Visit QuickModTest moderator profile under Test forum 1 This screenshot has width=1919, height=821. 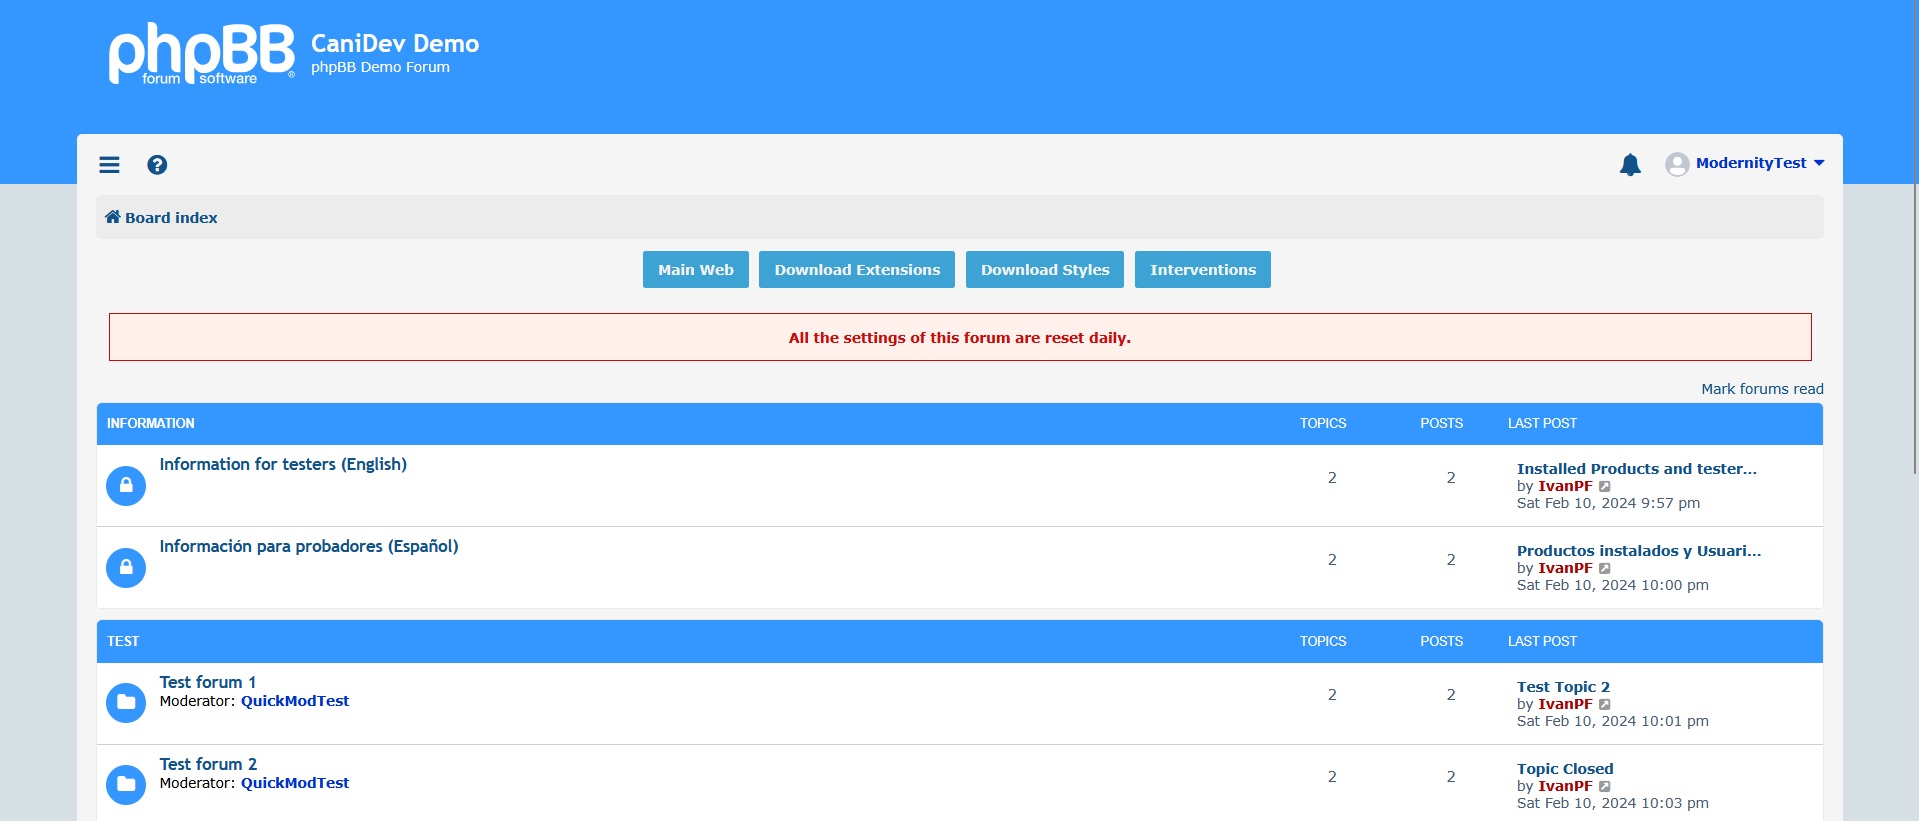[295, 701]
